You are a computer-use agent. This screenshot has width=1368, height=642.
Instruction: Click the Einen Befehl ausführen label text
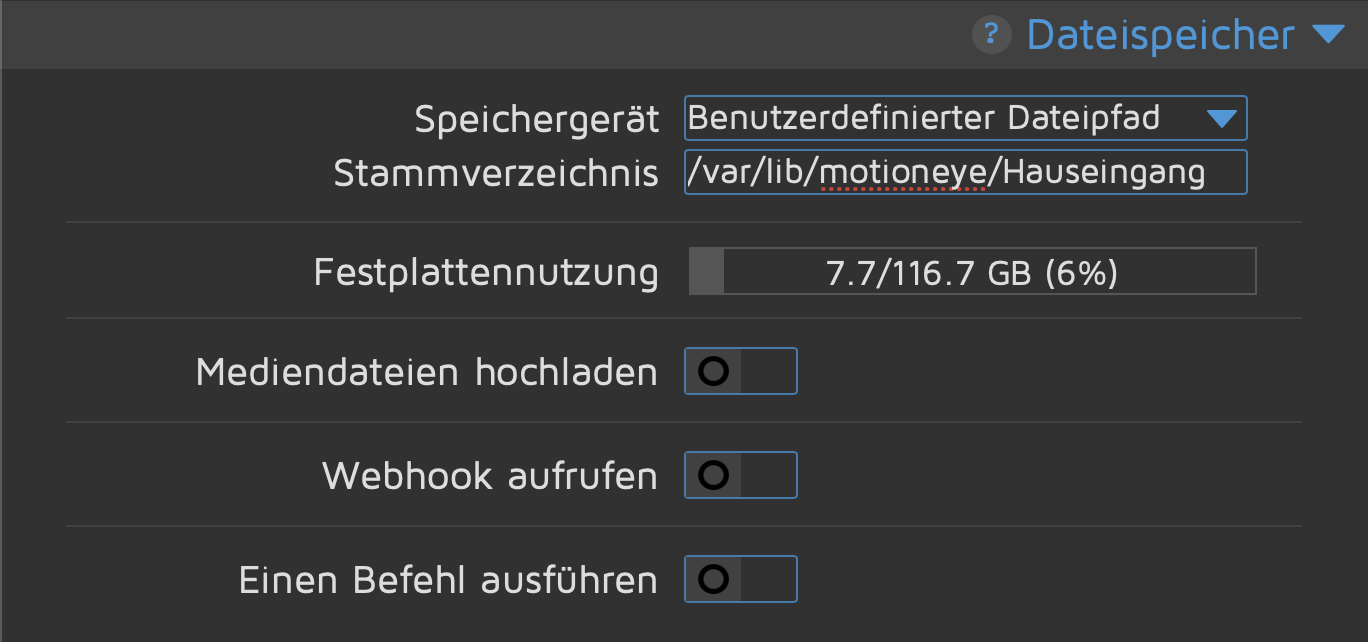click(448, 580)
